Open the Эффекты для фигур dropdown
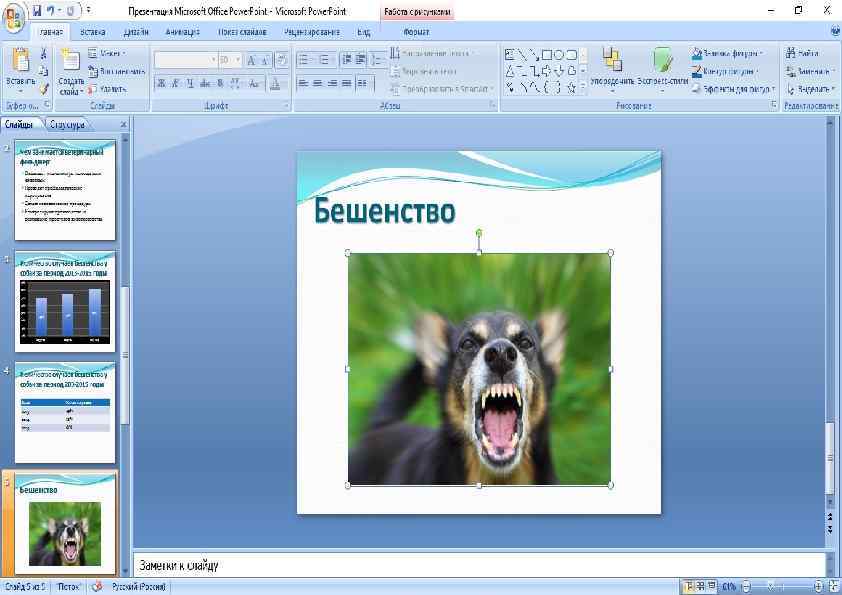The image size is (842, 595). [734, 89]
